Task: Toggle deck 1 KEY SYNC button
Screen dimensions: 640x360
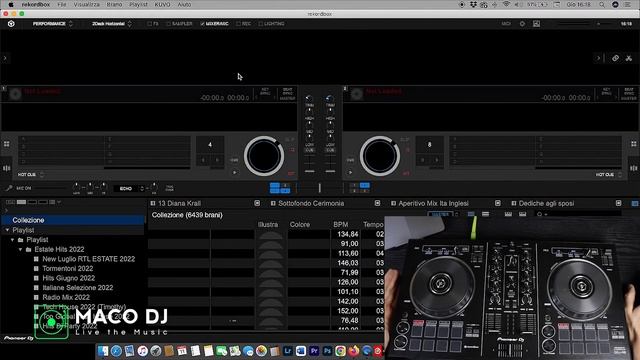Action: pyautogui.click(x=265, y=91)
